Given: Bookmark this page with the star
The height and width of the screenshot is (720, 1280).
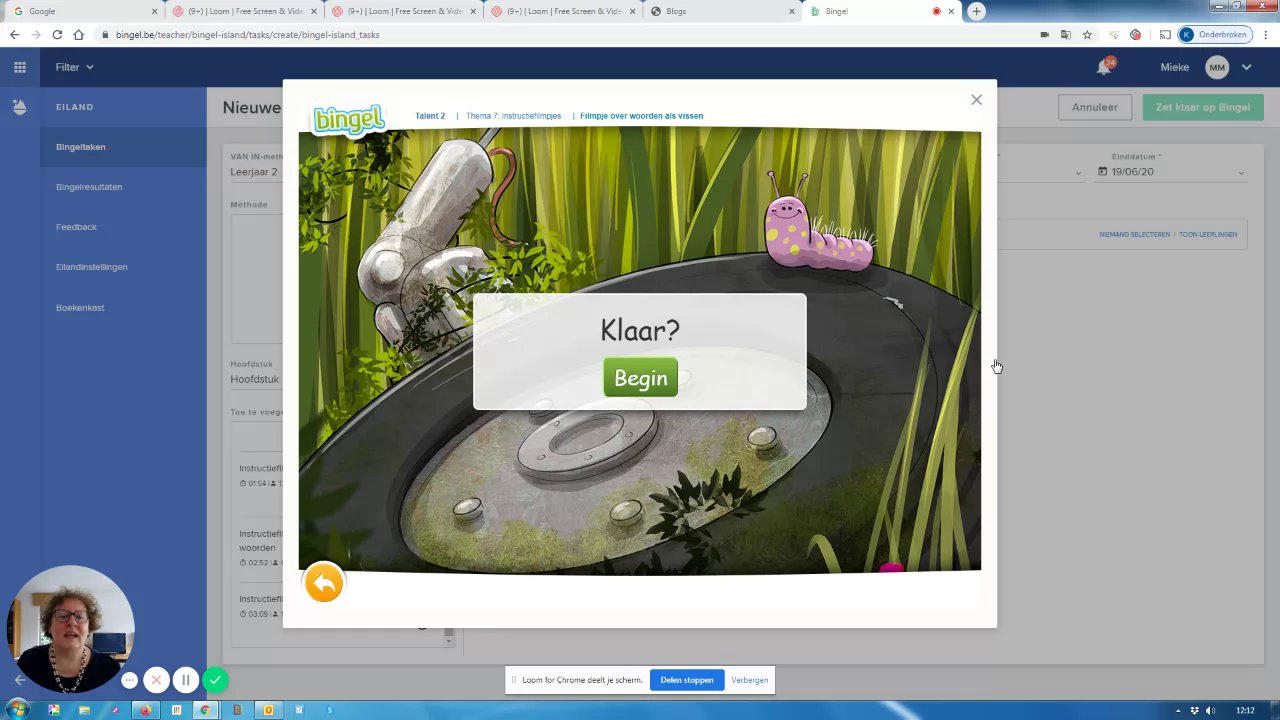Looking at the screenshot, I should [x=1087, y=34].
